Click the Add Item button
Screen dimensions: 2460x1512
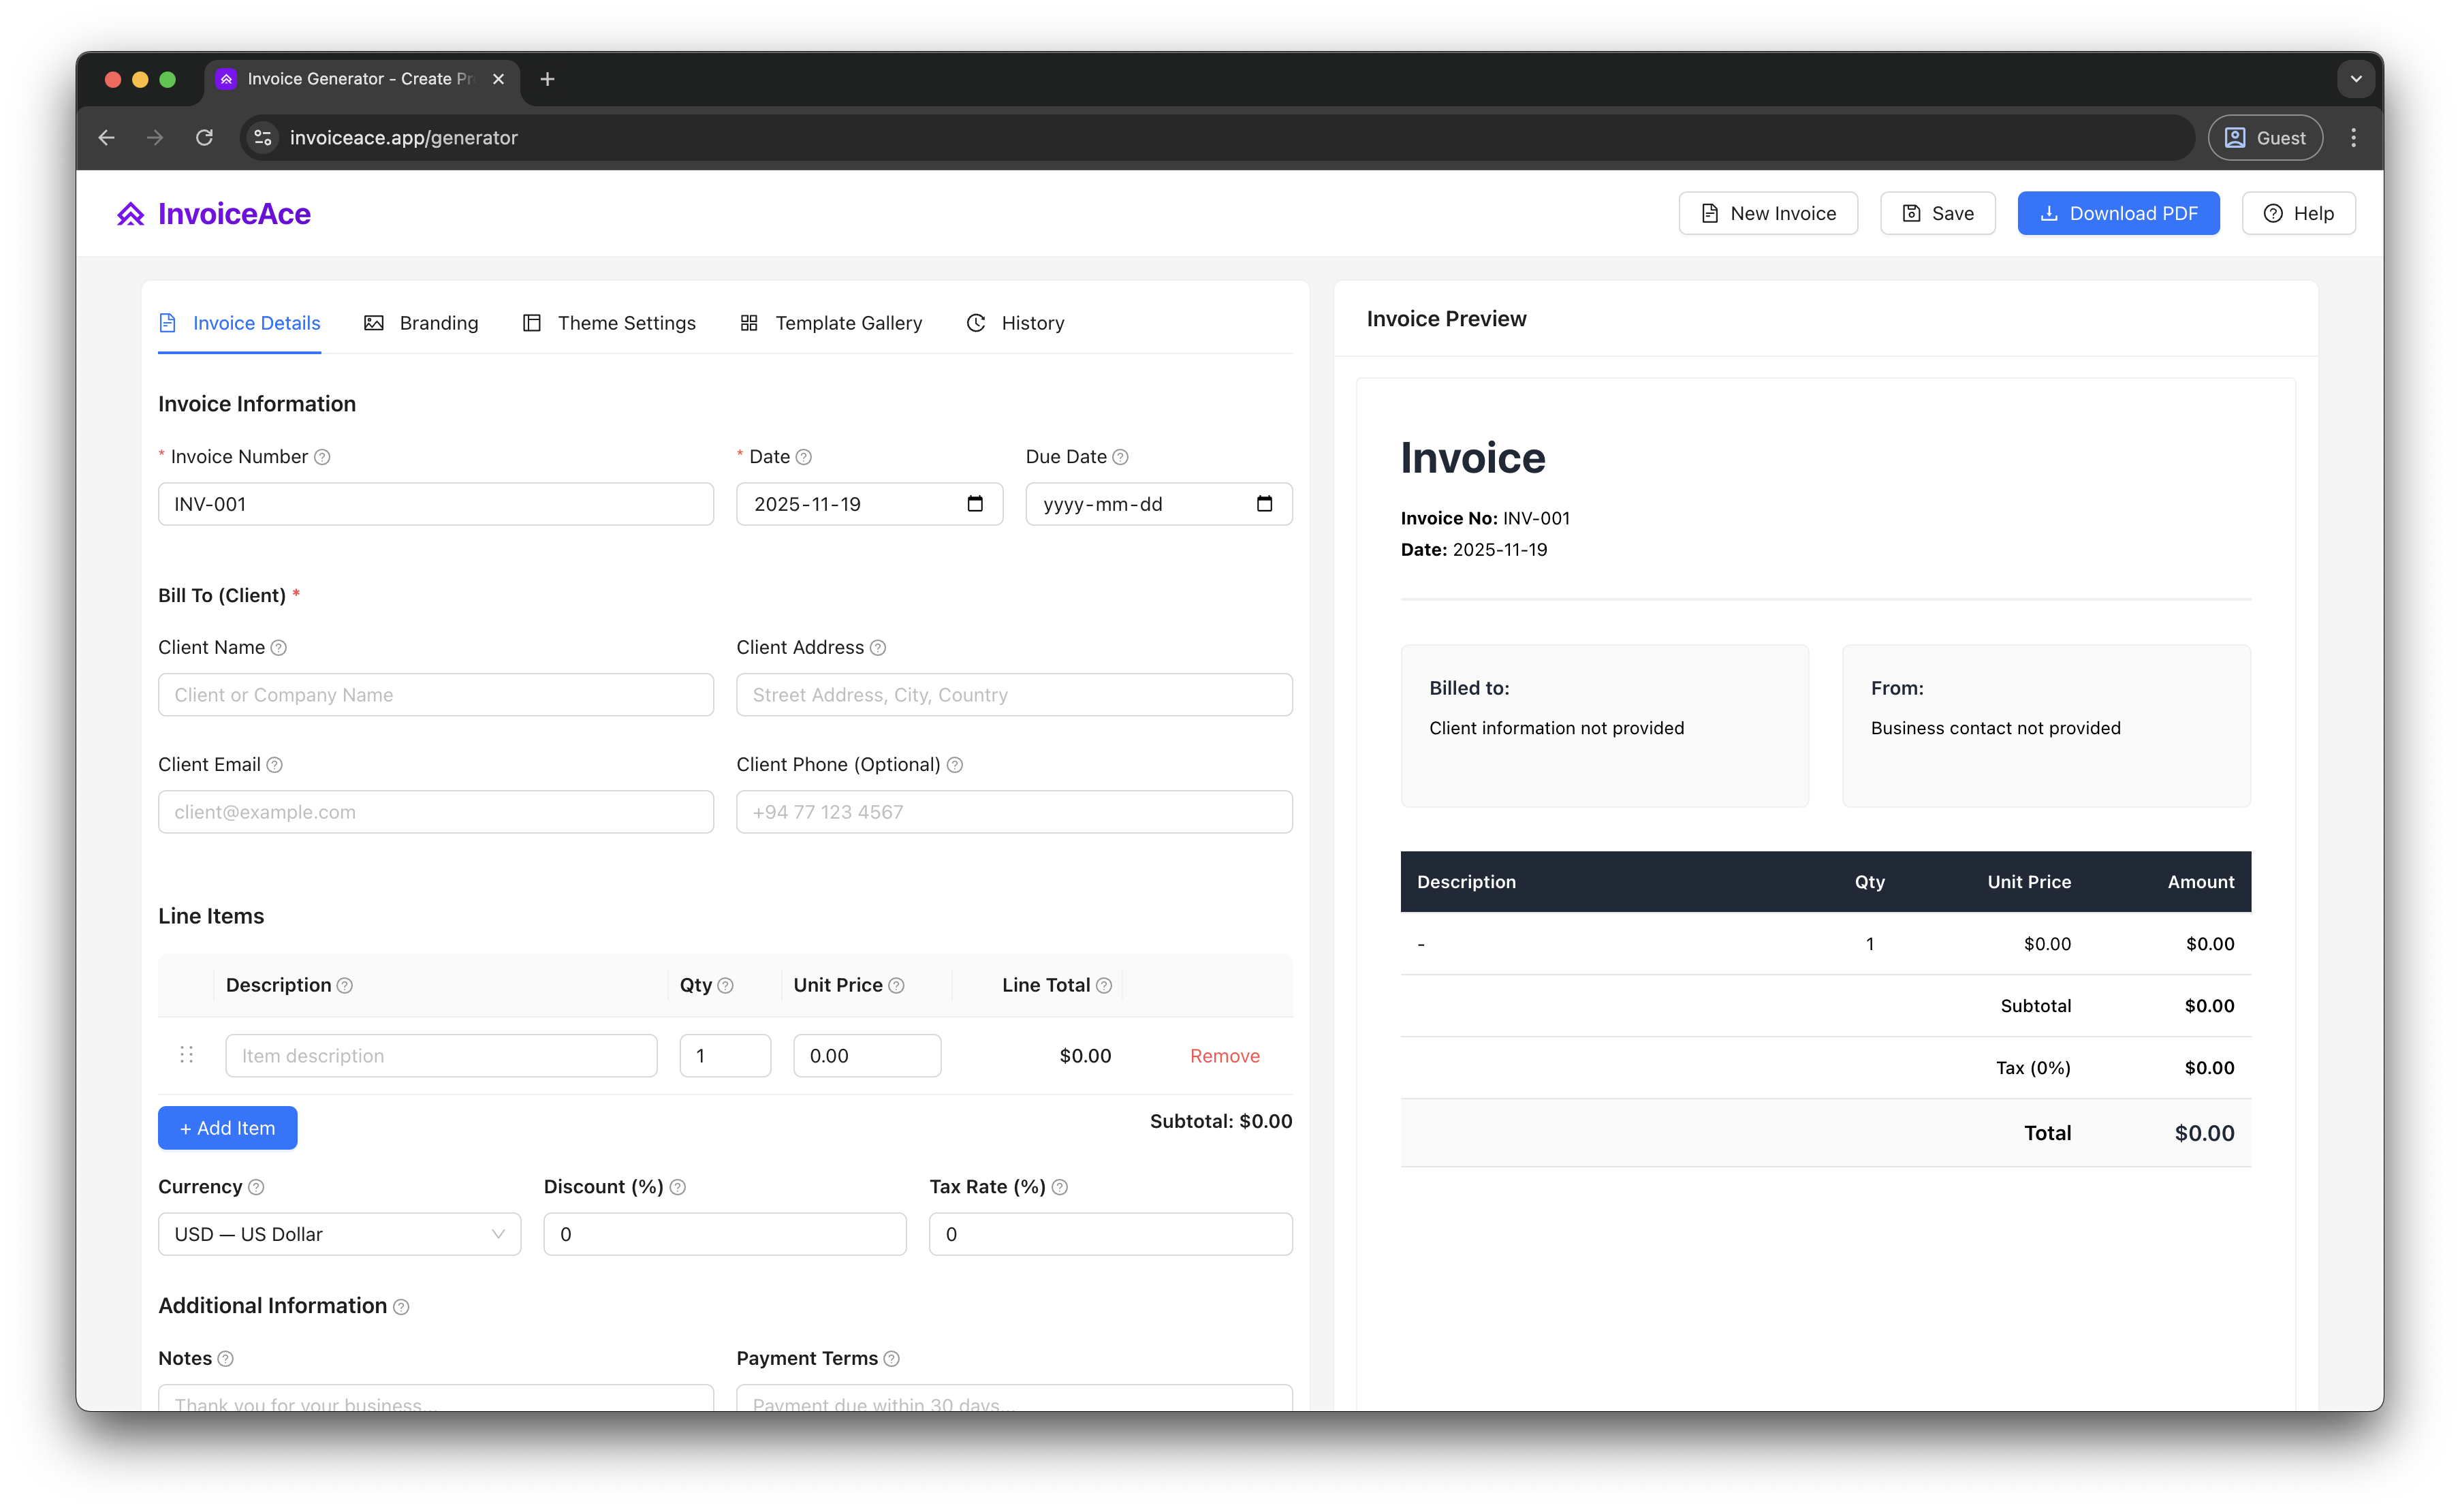pyautogui.click(x=227, y=1127)
